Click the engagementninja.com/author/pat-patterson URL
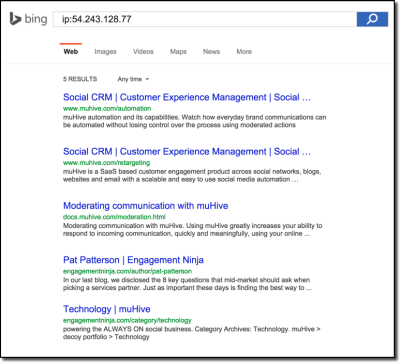 click(127, 271)
